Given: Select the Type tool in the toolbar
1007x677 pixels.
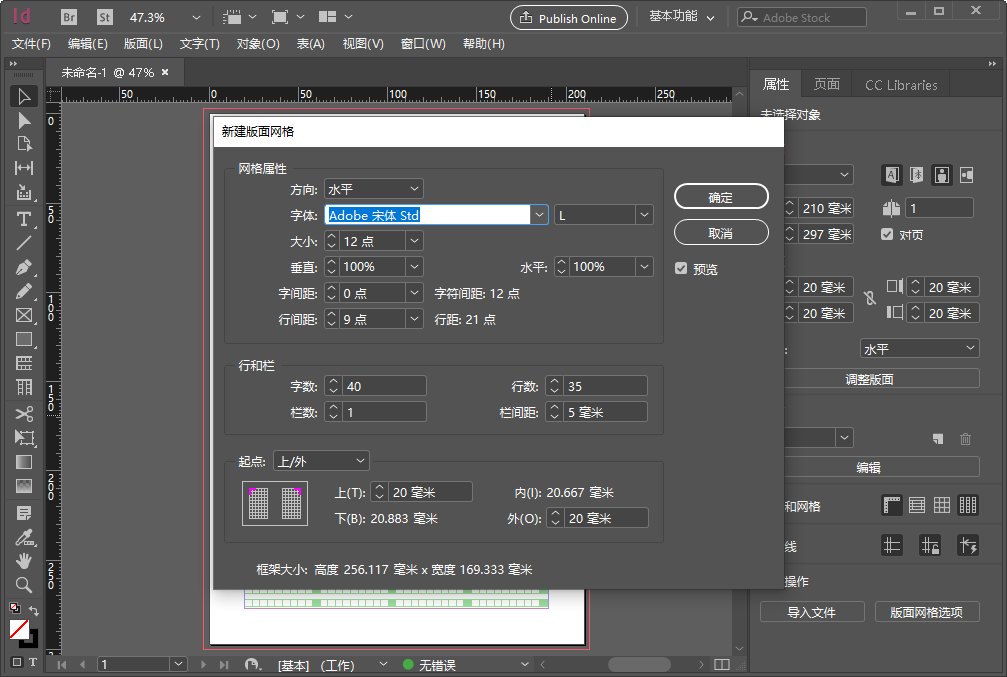Looking at the screenshot, I should 24,219.
